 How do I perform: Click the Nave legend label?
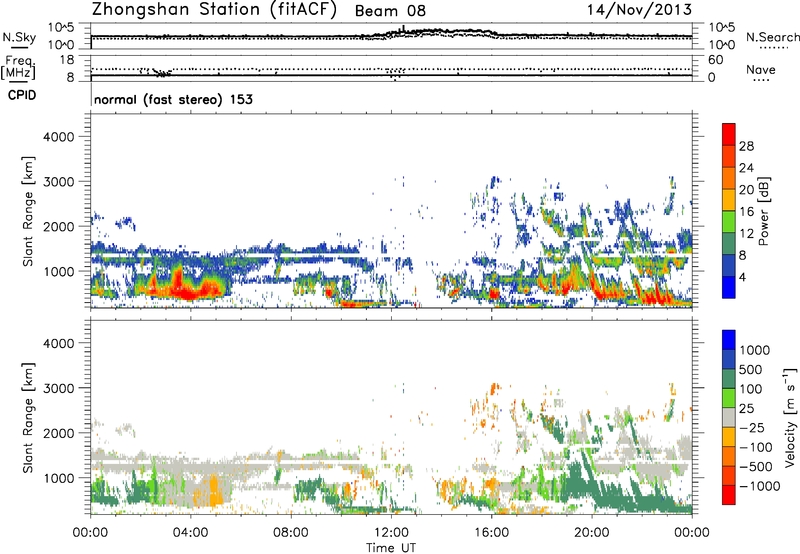(x=761, y=69)
